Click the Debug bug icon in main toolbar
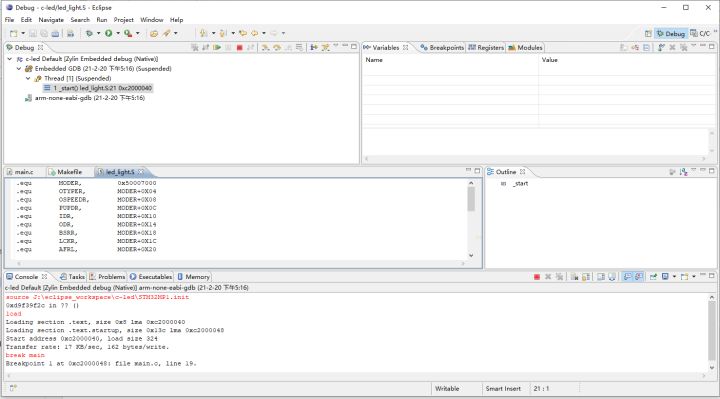This screenshot has width=720, height=399. [89, 33]
